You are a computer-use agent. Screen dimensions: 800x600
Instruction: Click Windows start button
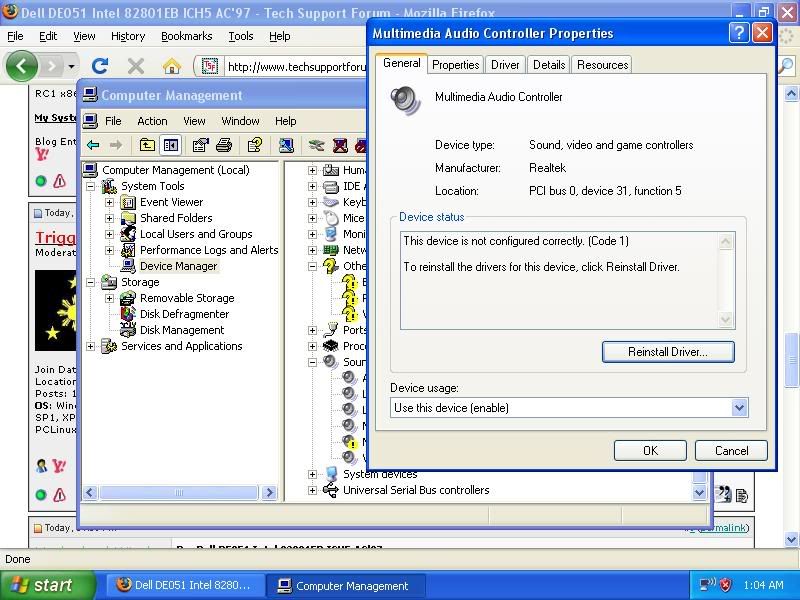pos(48,585)
